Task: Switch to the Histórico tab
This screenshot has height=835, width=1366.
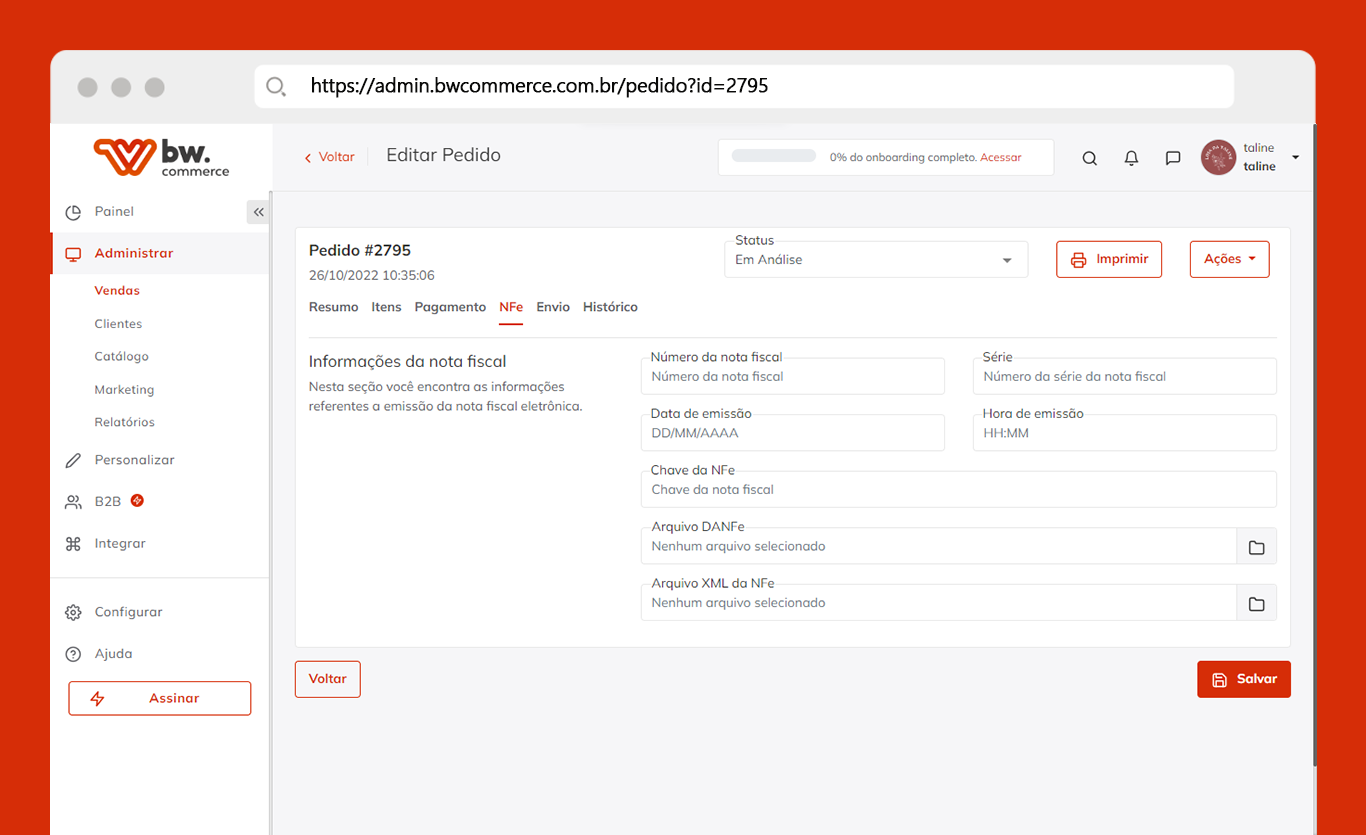Action: (x=610, y=307)
